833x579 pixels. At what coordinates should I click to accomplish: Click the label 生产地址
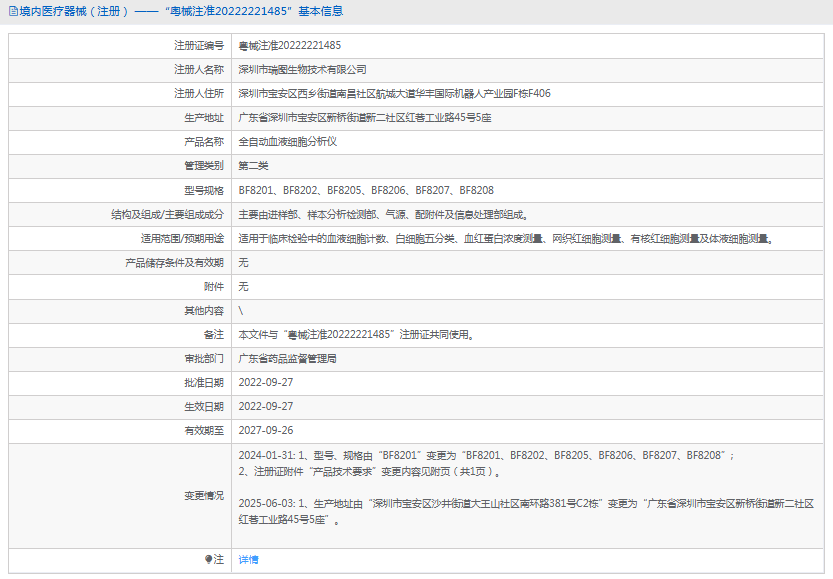pyautogui.click(x=204, y=118)
